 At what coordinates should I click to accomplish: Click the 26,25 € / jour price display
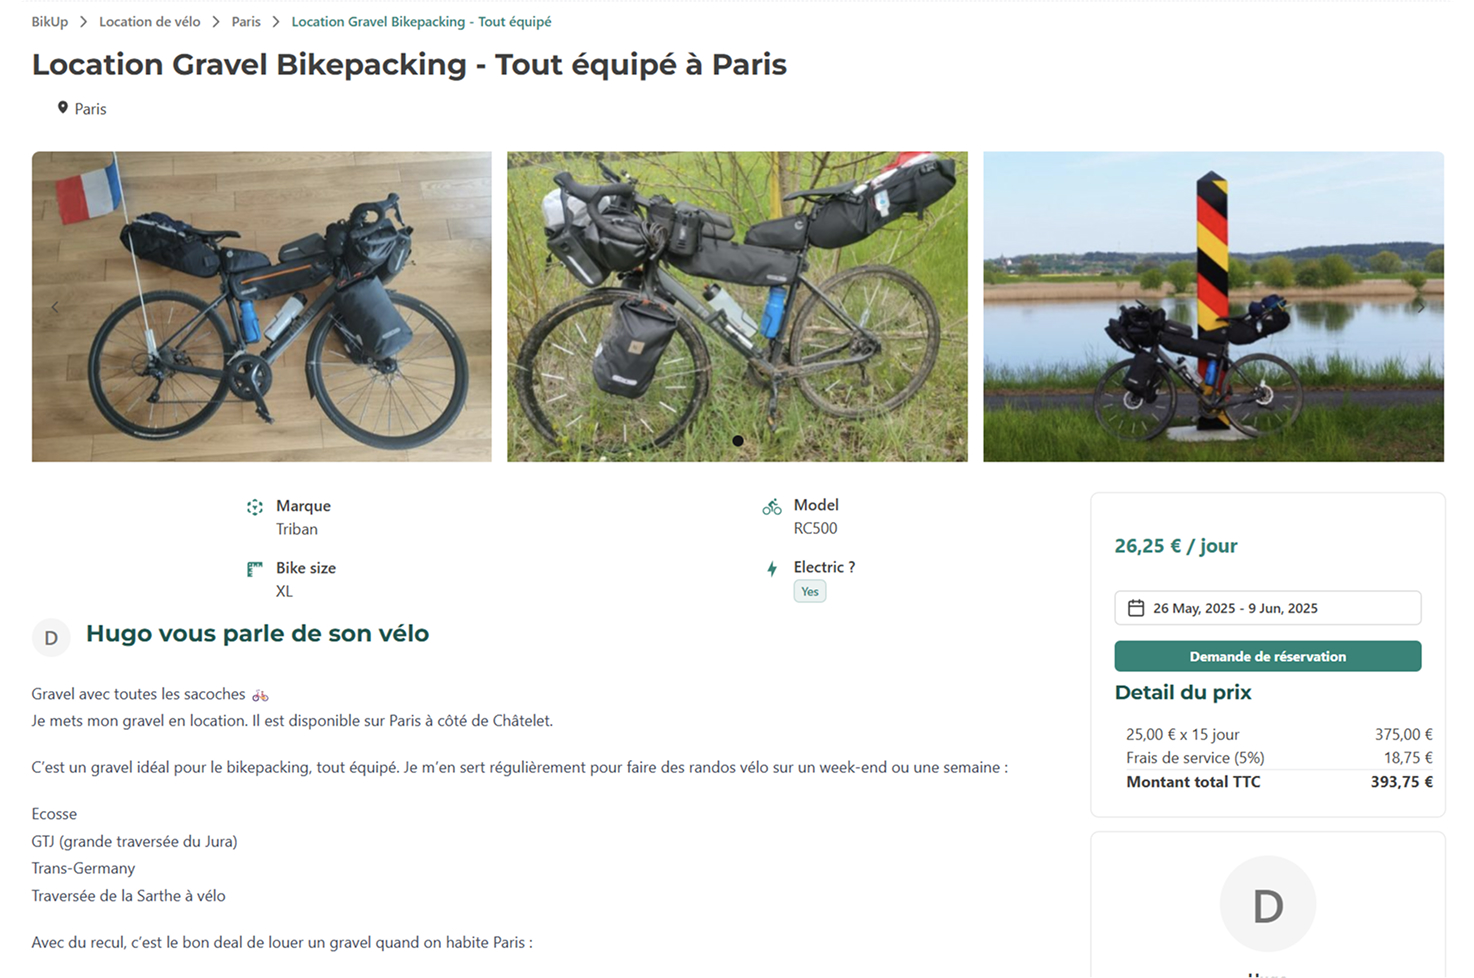pyautogui.click(x=1176, y=546)
